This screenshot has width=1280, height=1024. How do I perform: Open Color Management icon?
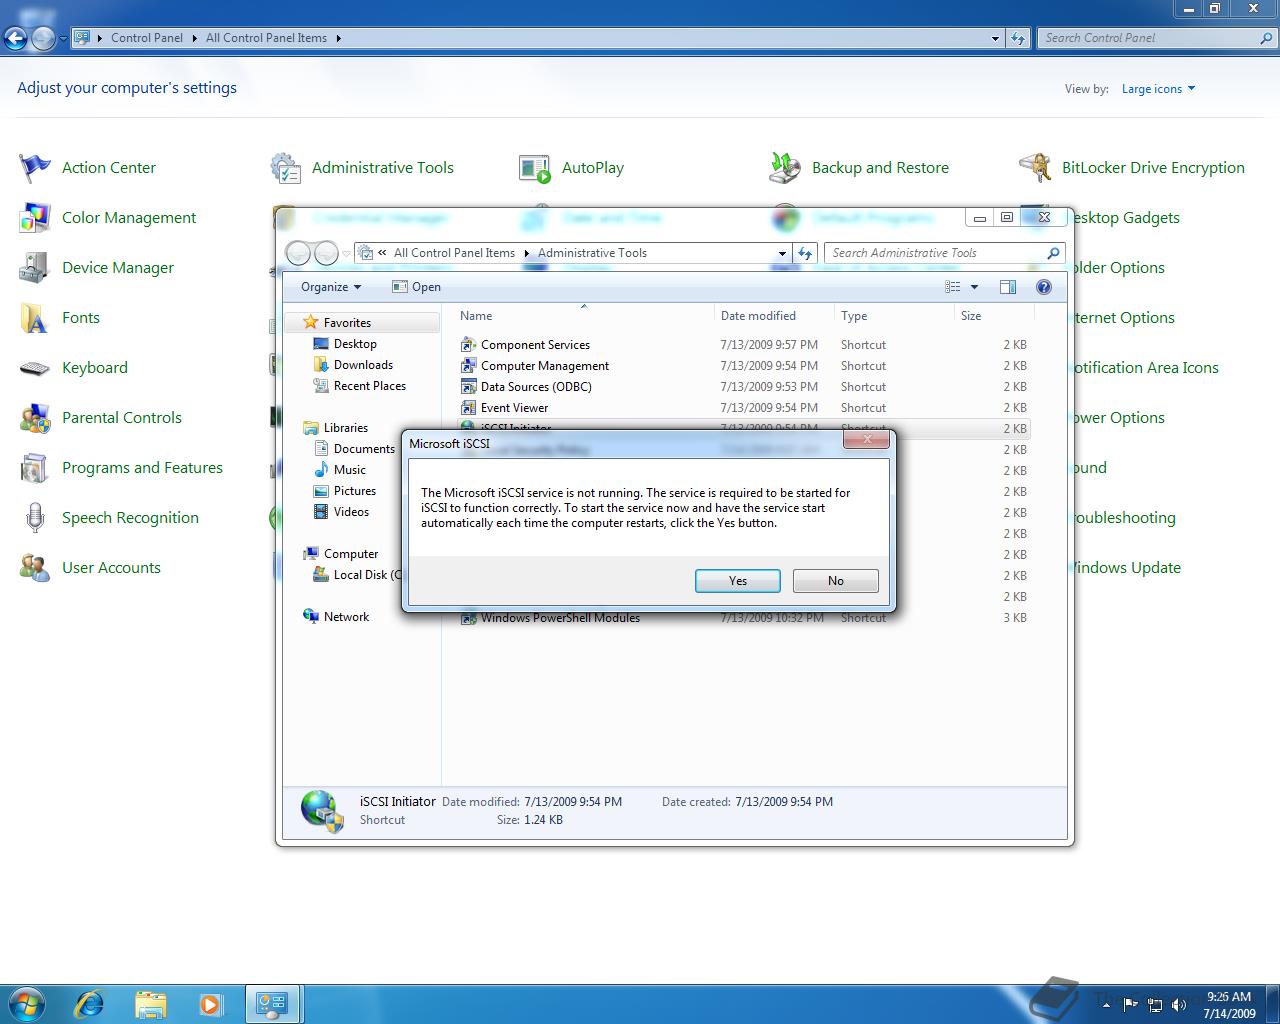coord(35,217)
